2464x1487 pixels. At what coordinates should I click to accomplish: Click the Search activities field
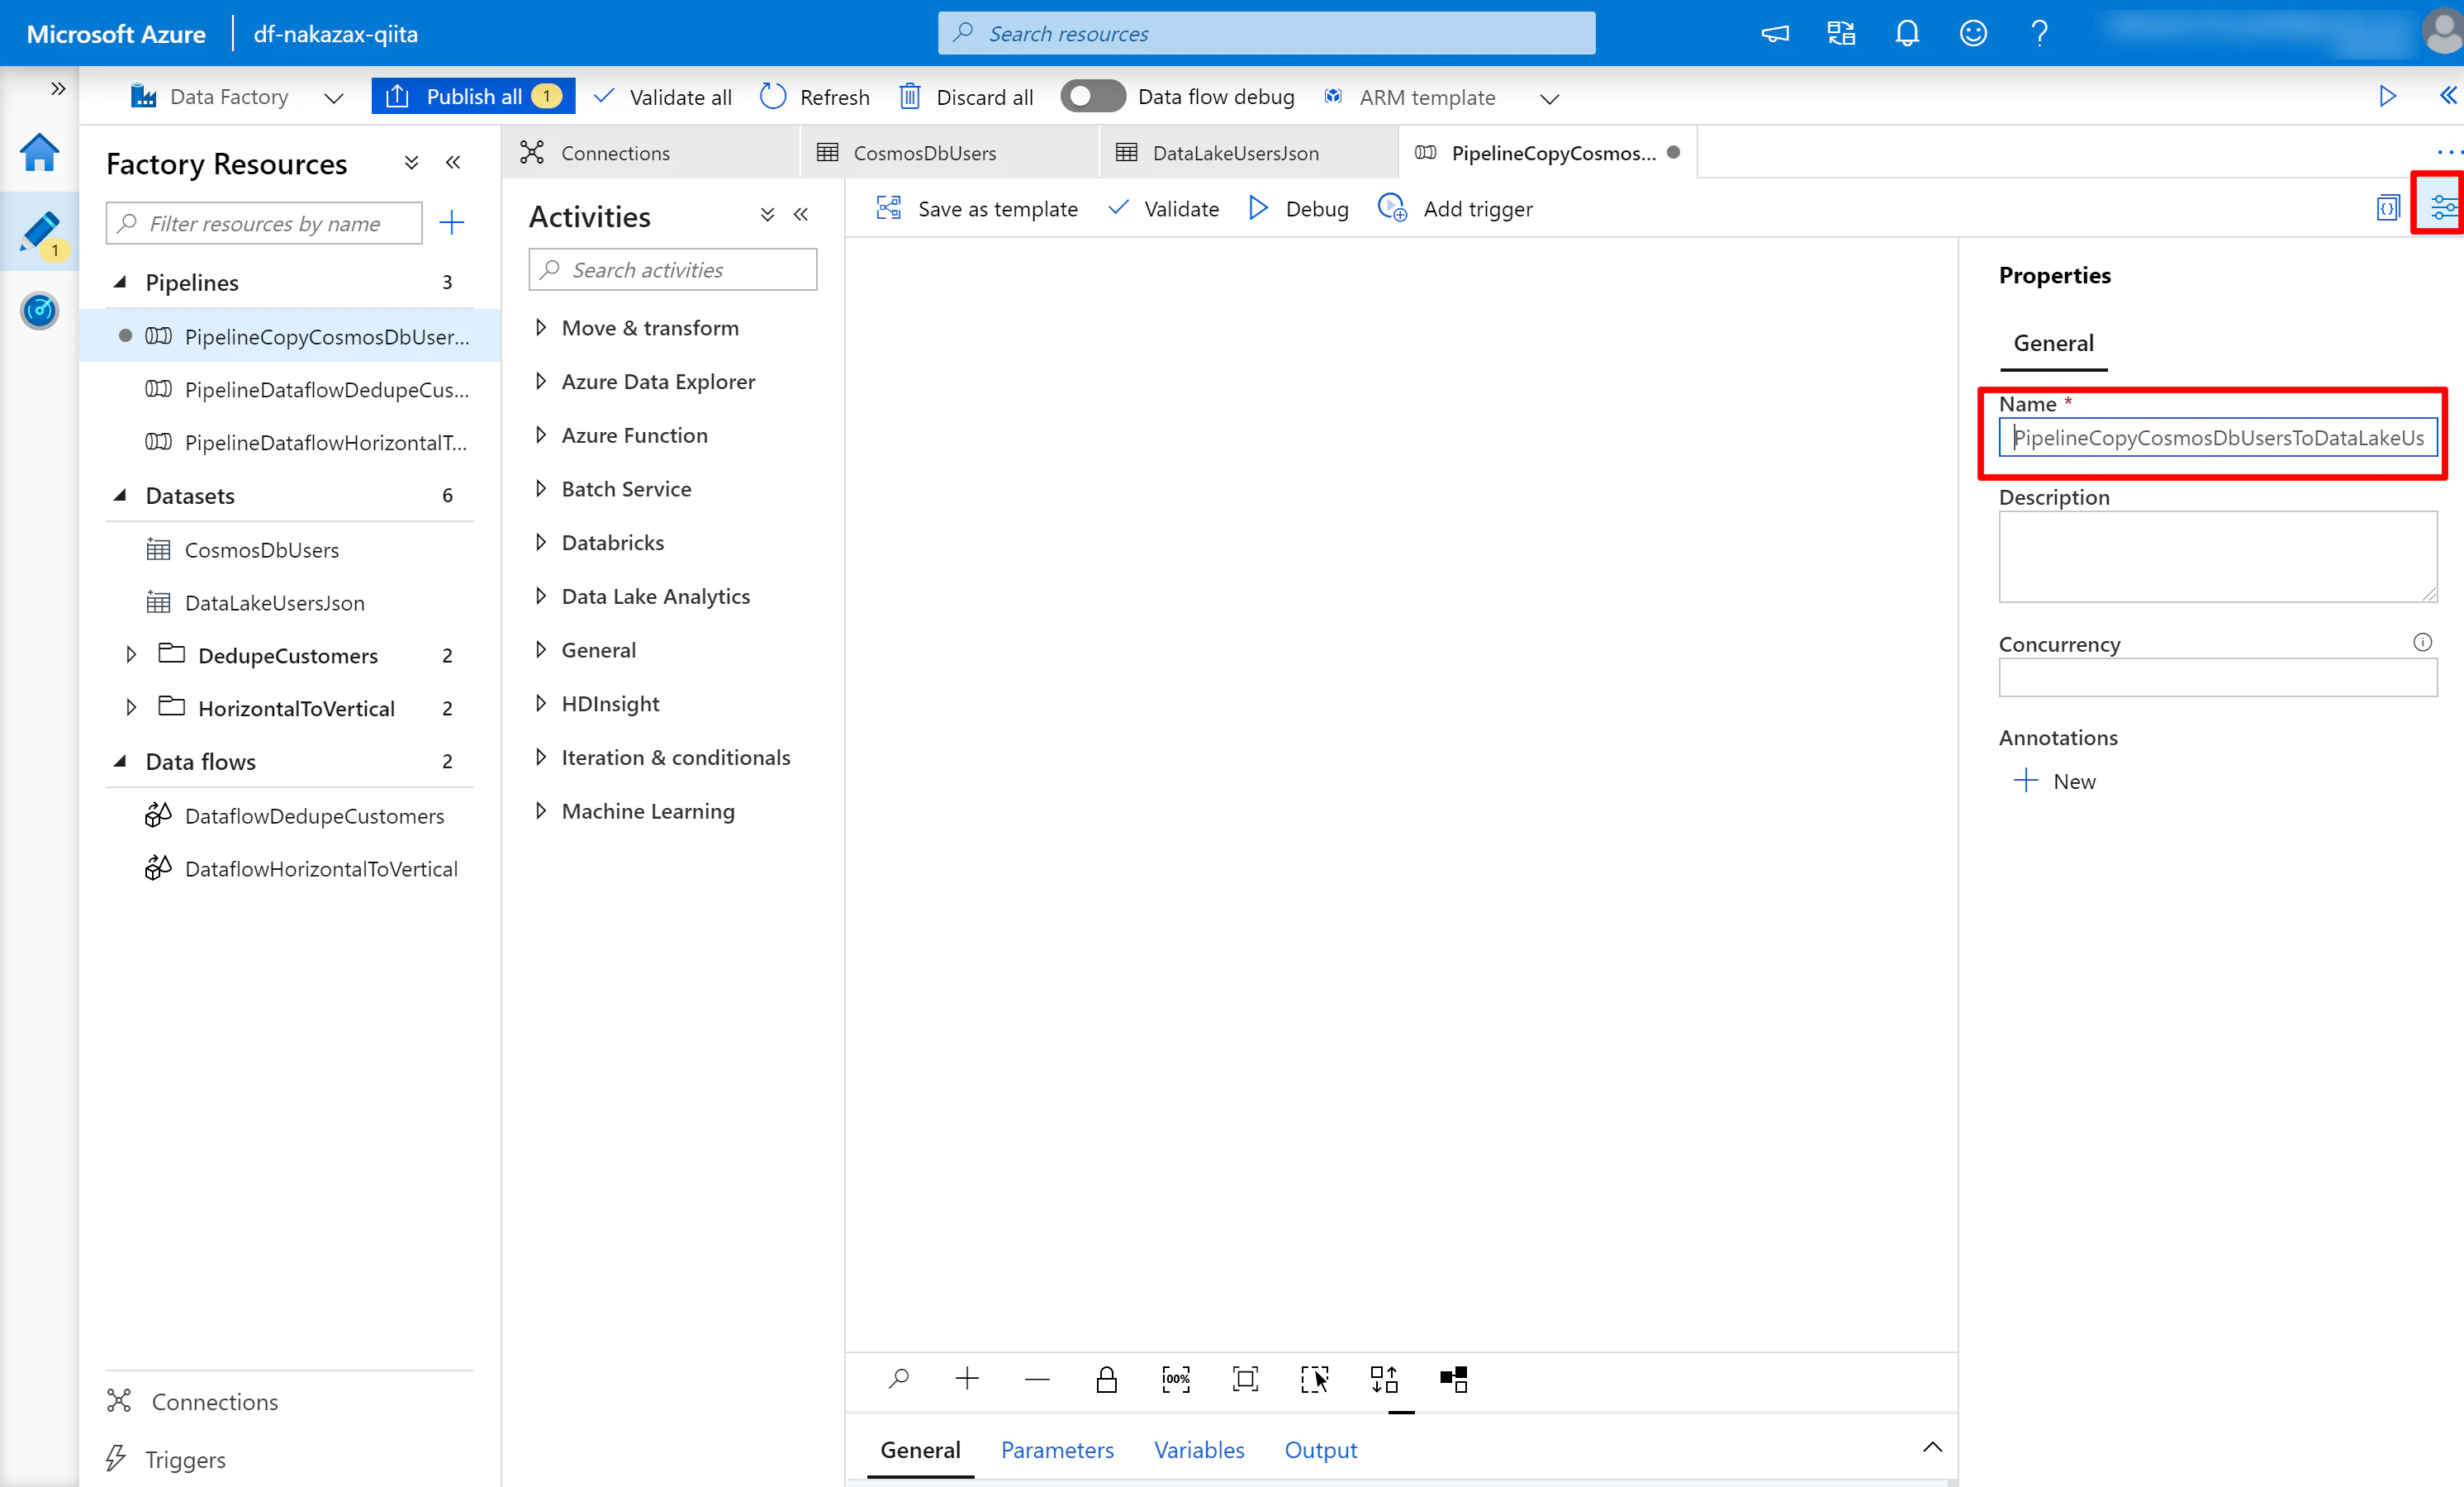point(673,270)
